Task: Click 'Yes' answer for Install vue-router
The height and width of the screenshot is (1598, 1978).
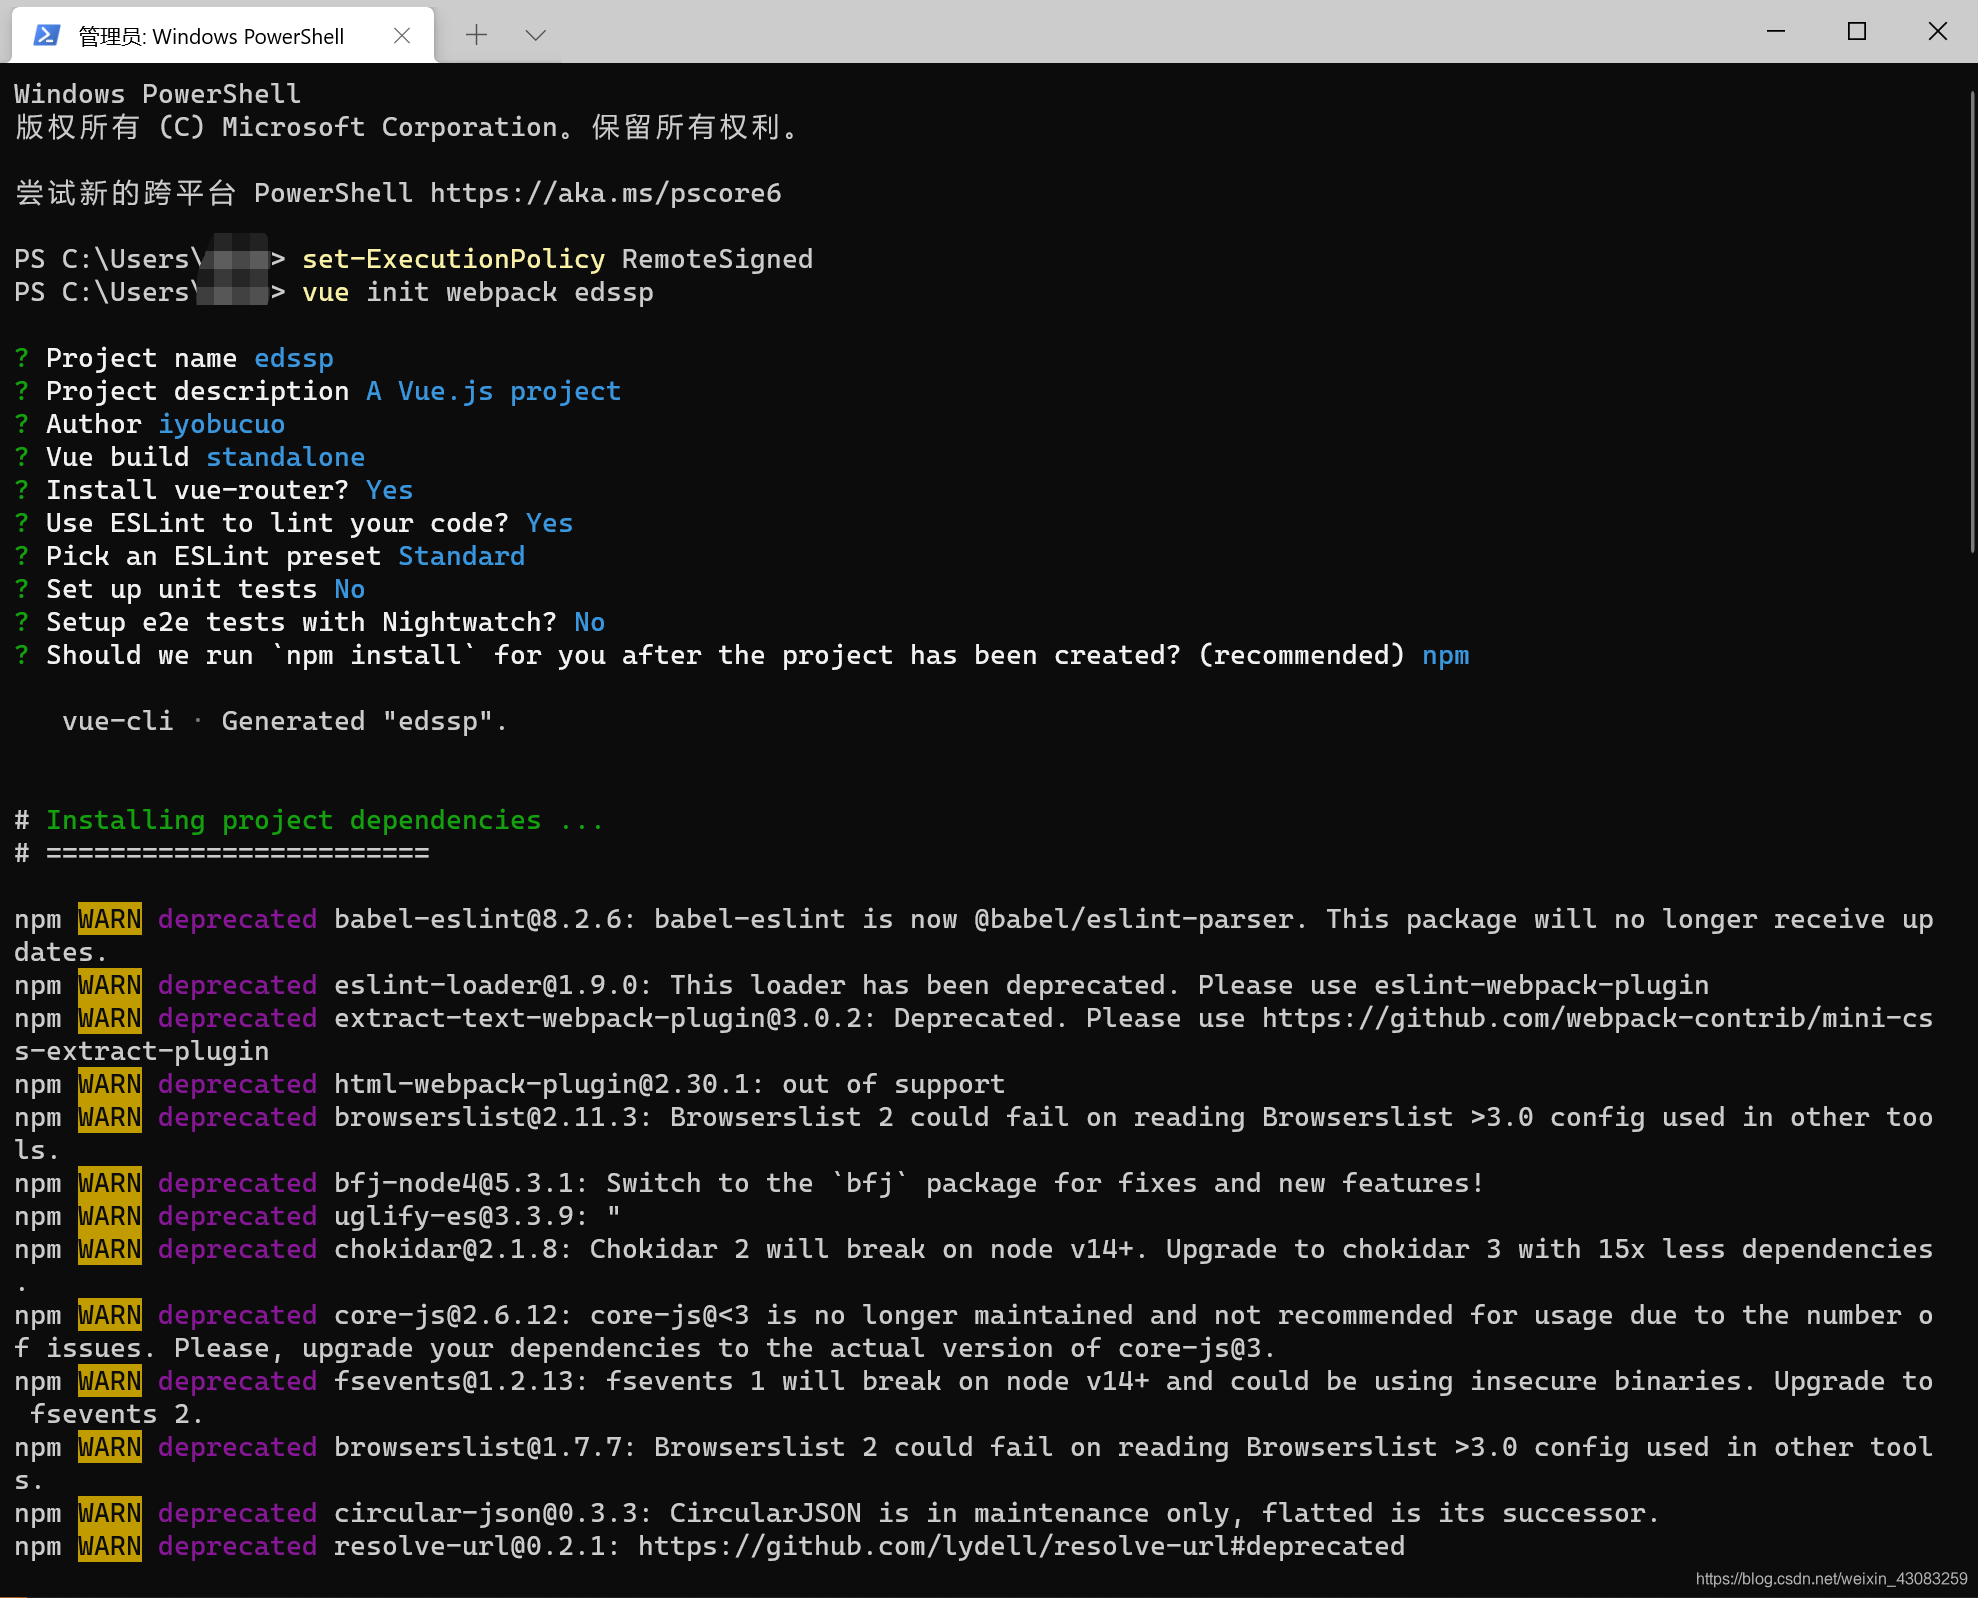Action: pos(390,490)
